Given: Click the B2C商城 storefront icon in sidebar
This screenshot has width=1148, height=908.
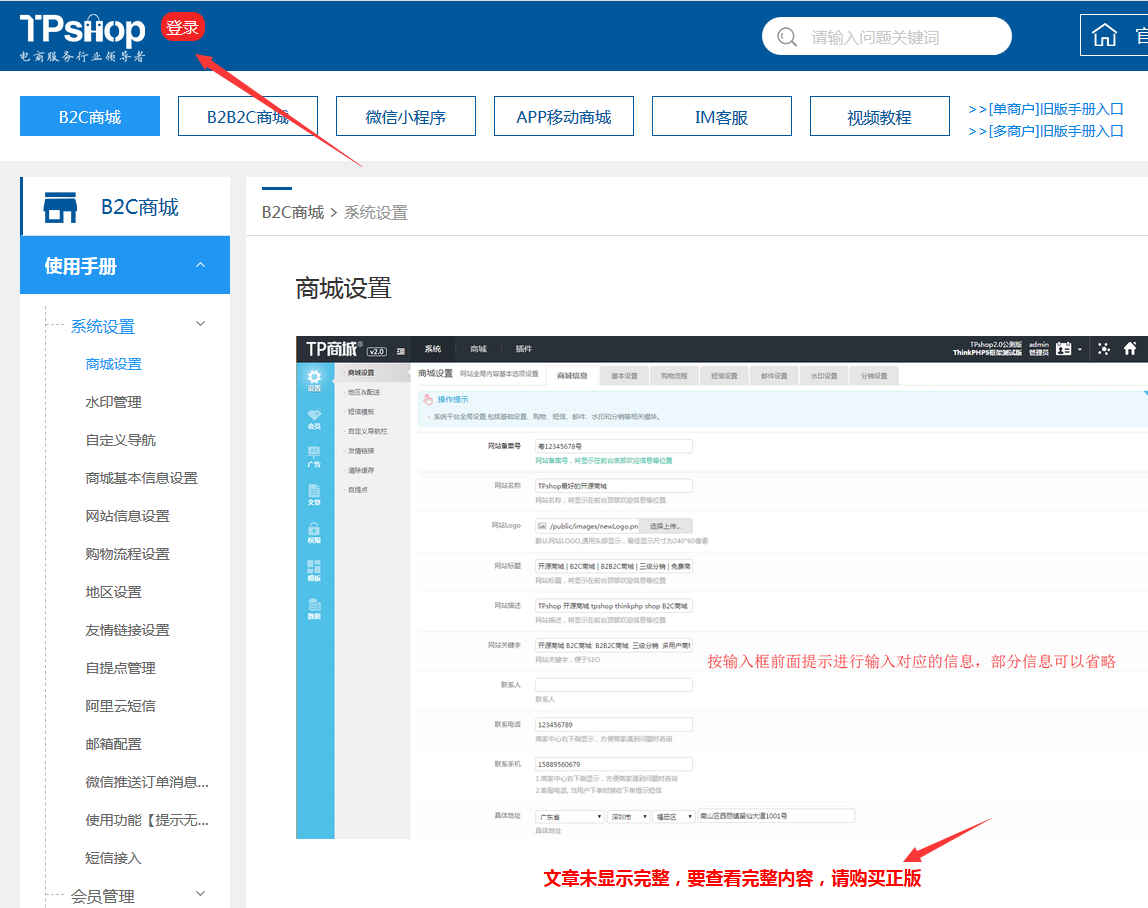Looking at the screenshot, I should 60,208.
